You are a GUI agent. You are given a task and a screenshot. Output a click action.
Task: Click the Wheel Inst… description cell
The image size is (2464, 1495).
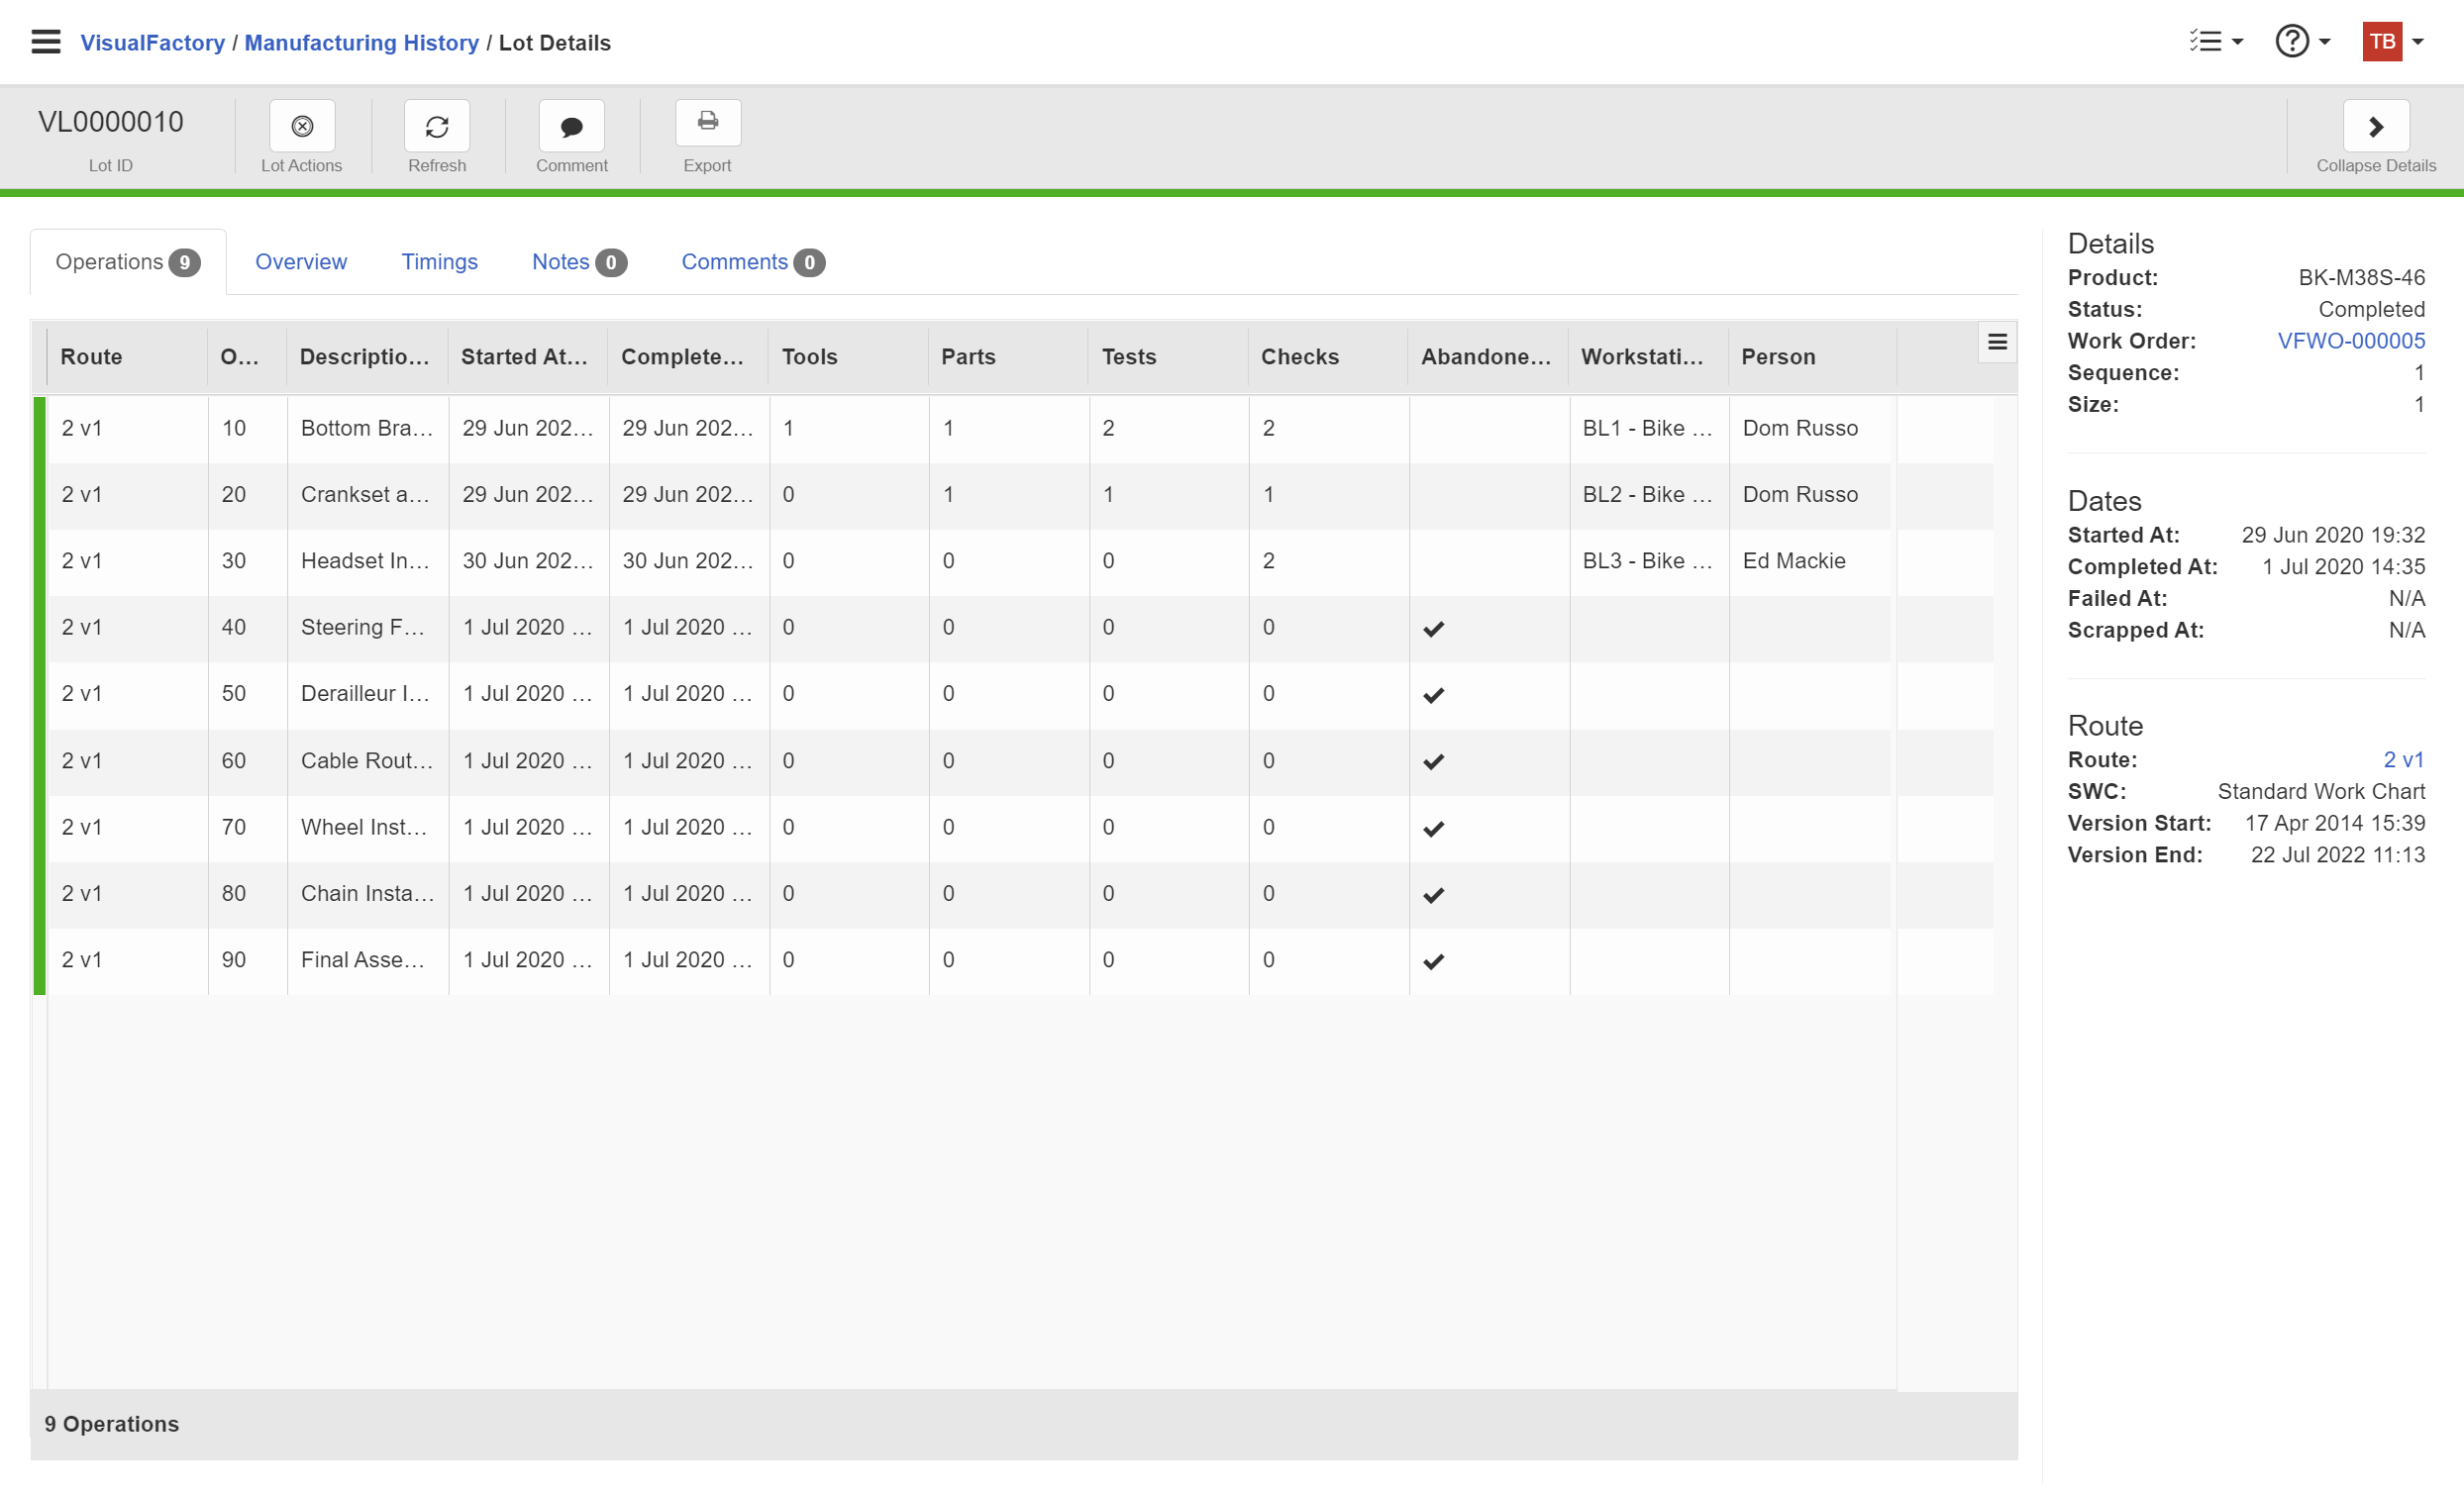click(x=367, y=827)
